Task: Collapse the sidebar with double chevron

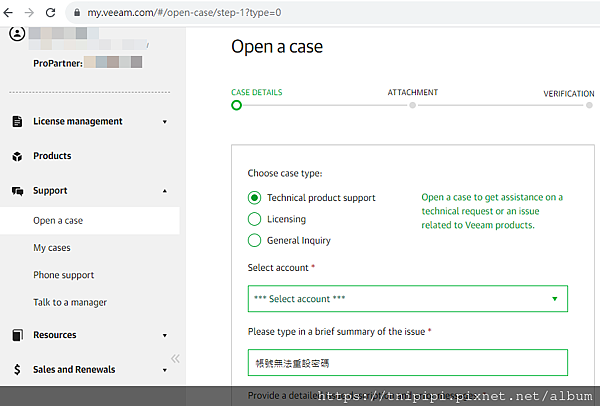Action: tap(175, 359)
